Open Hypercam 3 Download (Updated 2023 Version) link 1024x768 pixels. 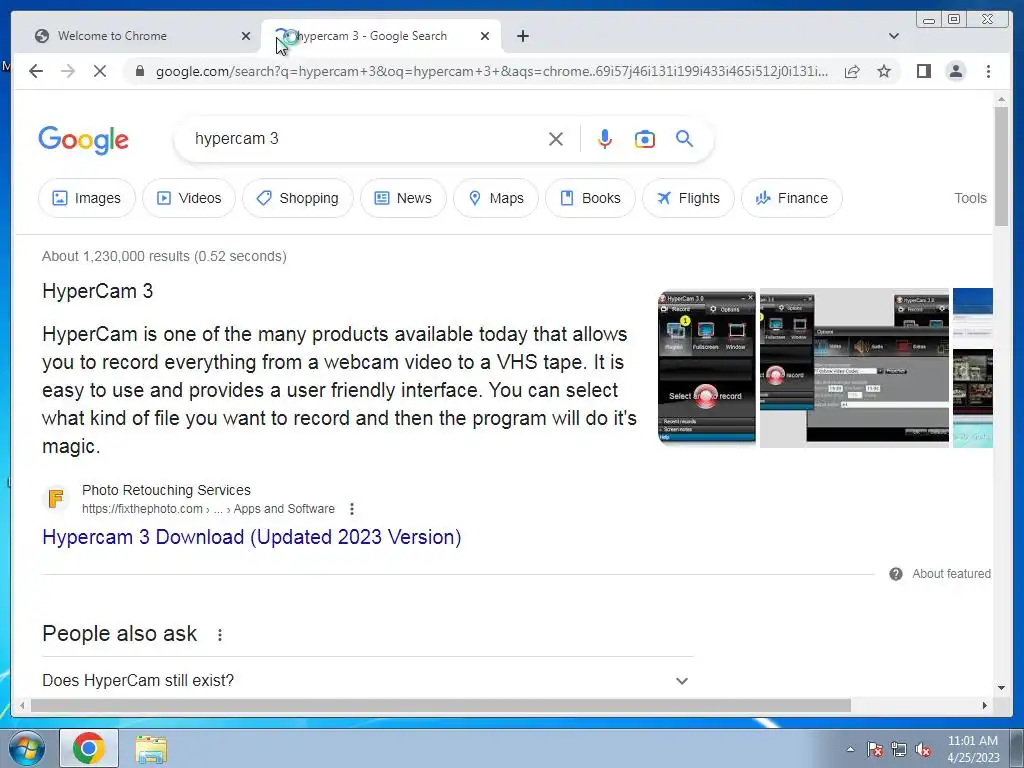(251, 537)
